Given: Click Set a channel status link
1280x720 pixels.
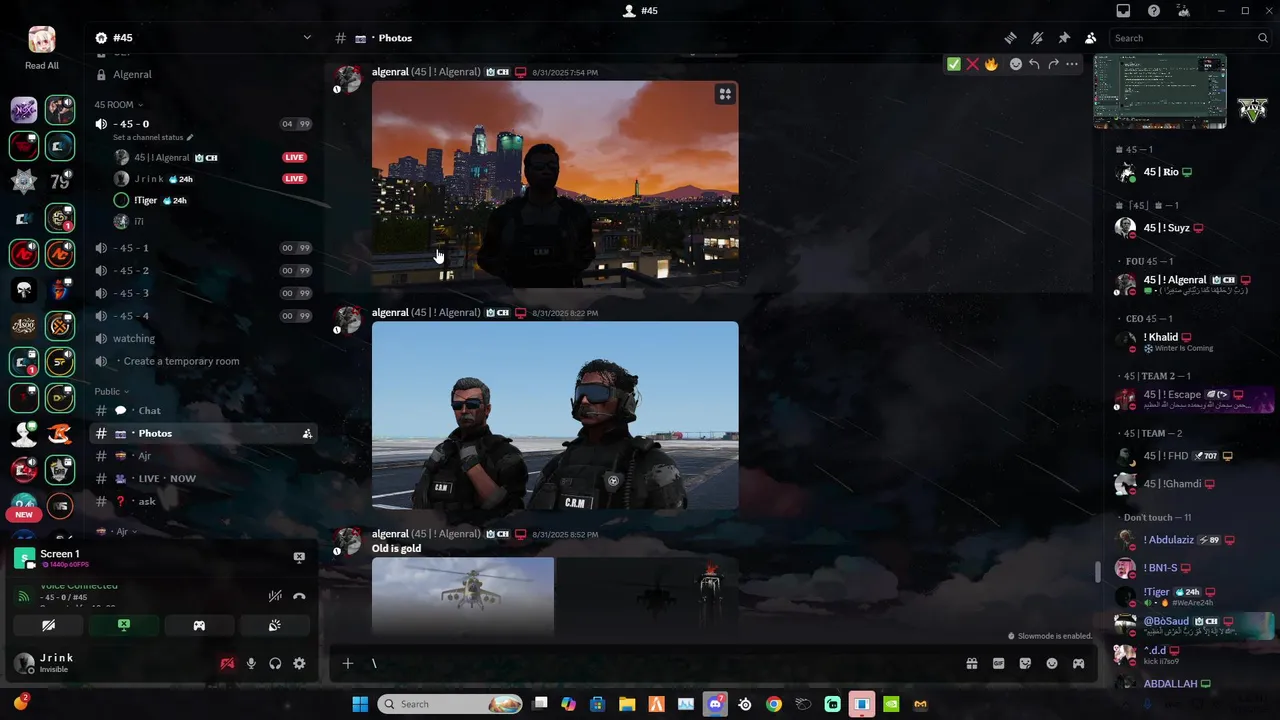Looking at the screenshot, I should coord(153,137).
